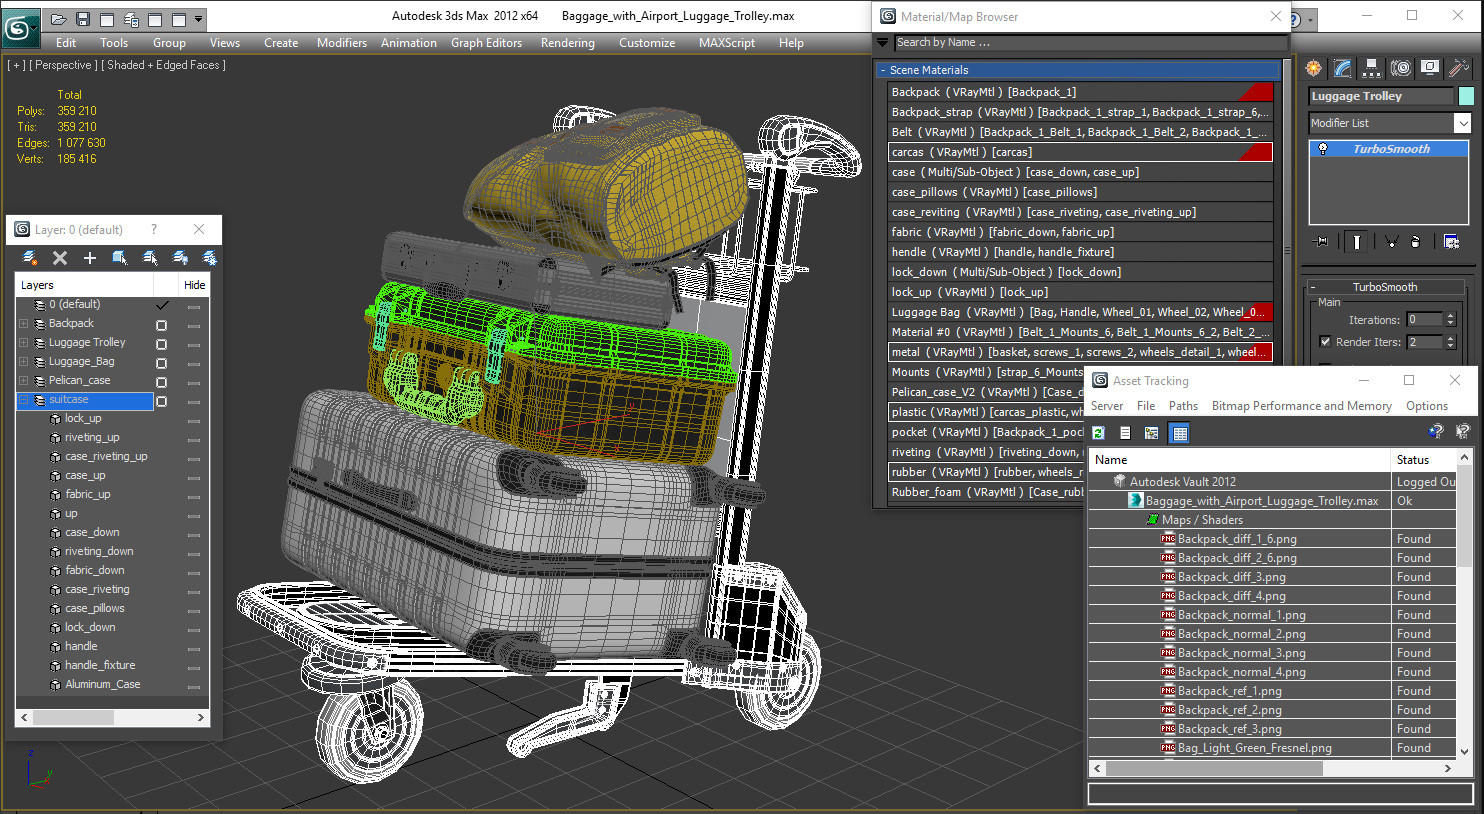Open the Motion command panel tab
Viewport: 1484px width, 814px height.
[1401, 68]
